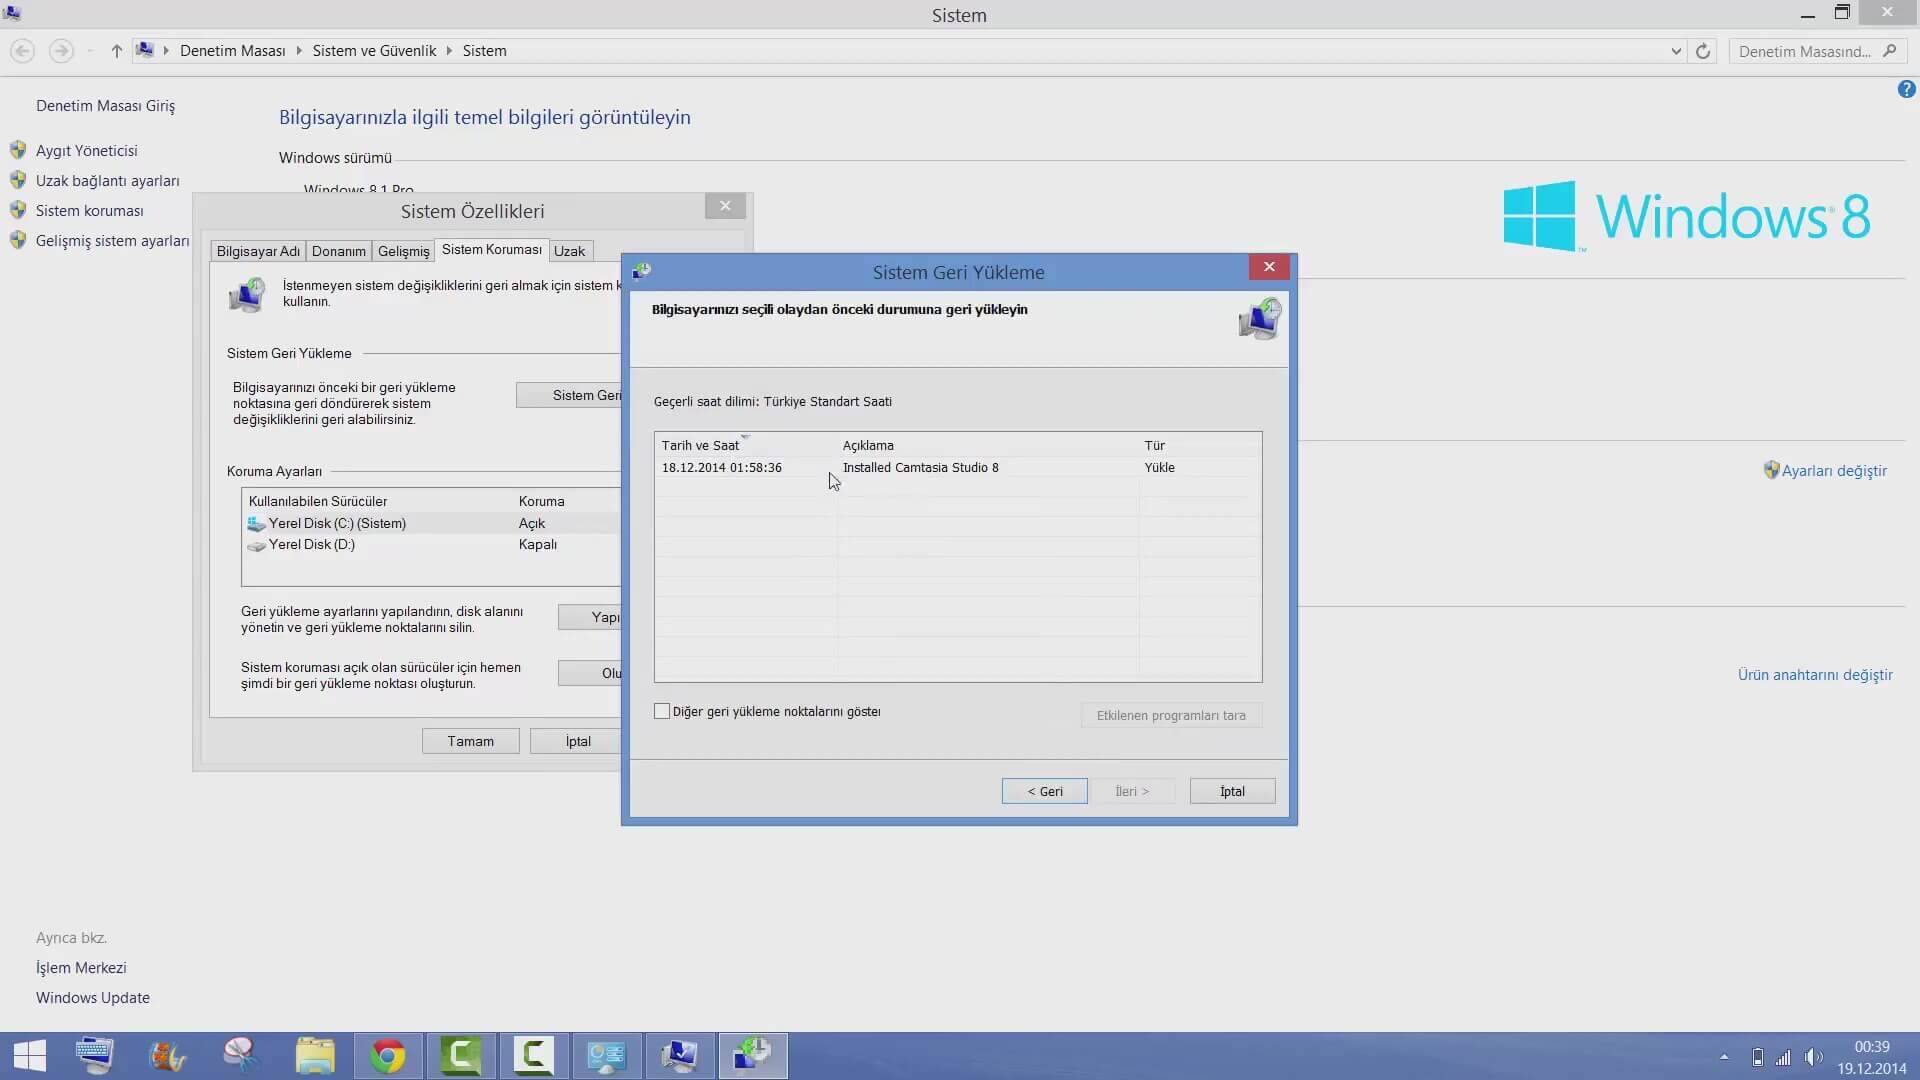This screenshot has height=1080, width=1920.
Task: Click the Windows Start button
Action: click(30, 1056)
